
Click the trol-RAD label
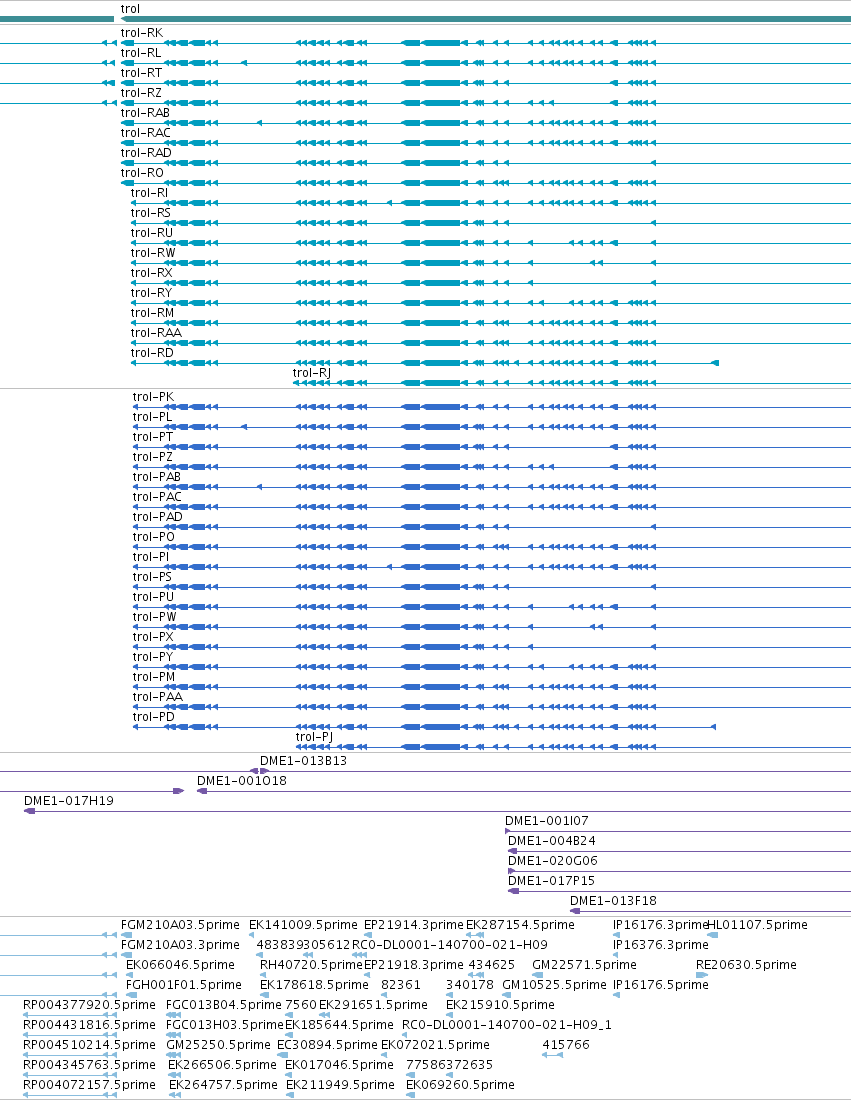click(146, 152)
